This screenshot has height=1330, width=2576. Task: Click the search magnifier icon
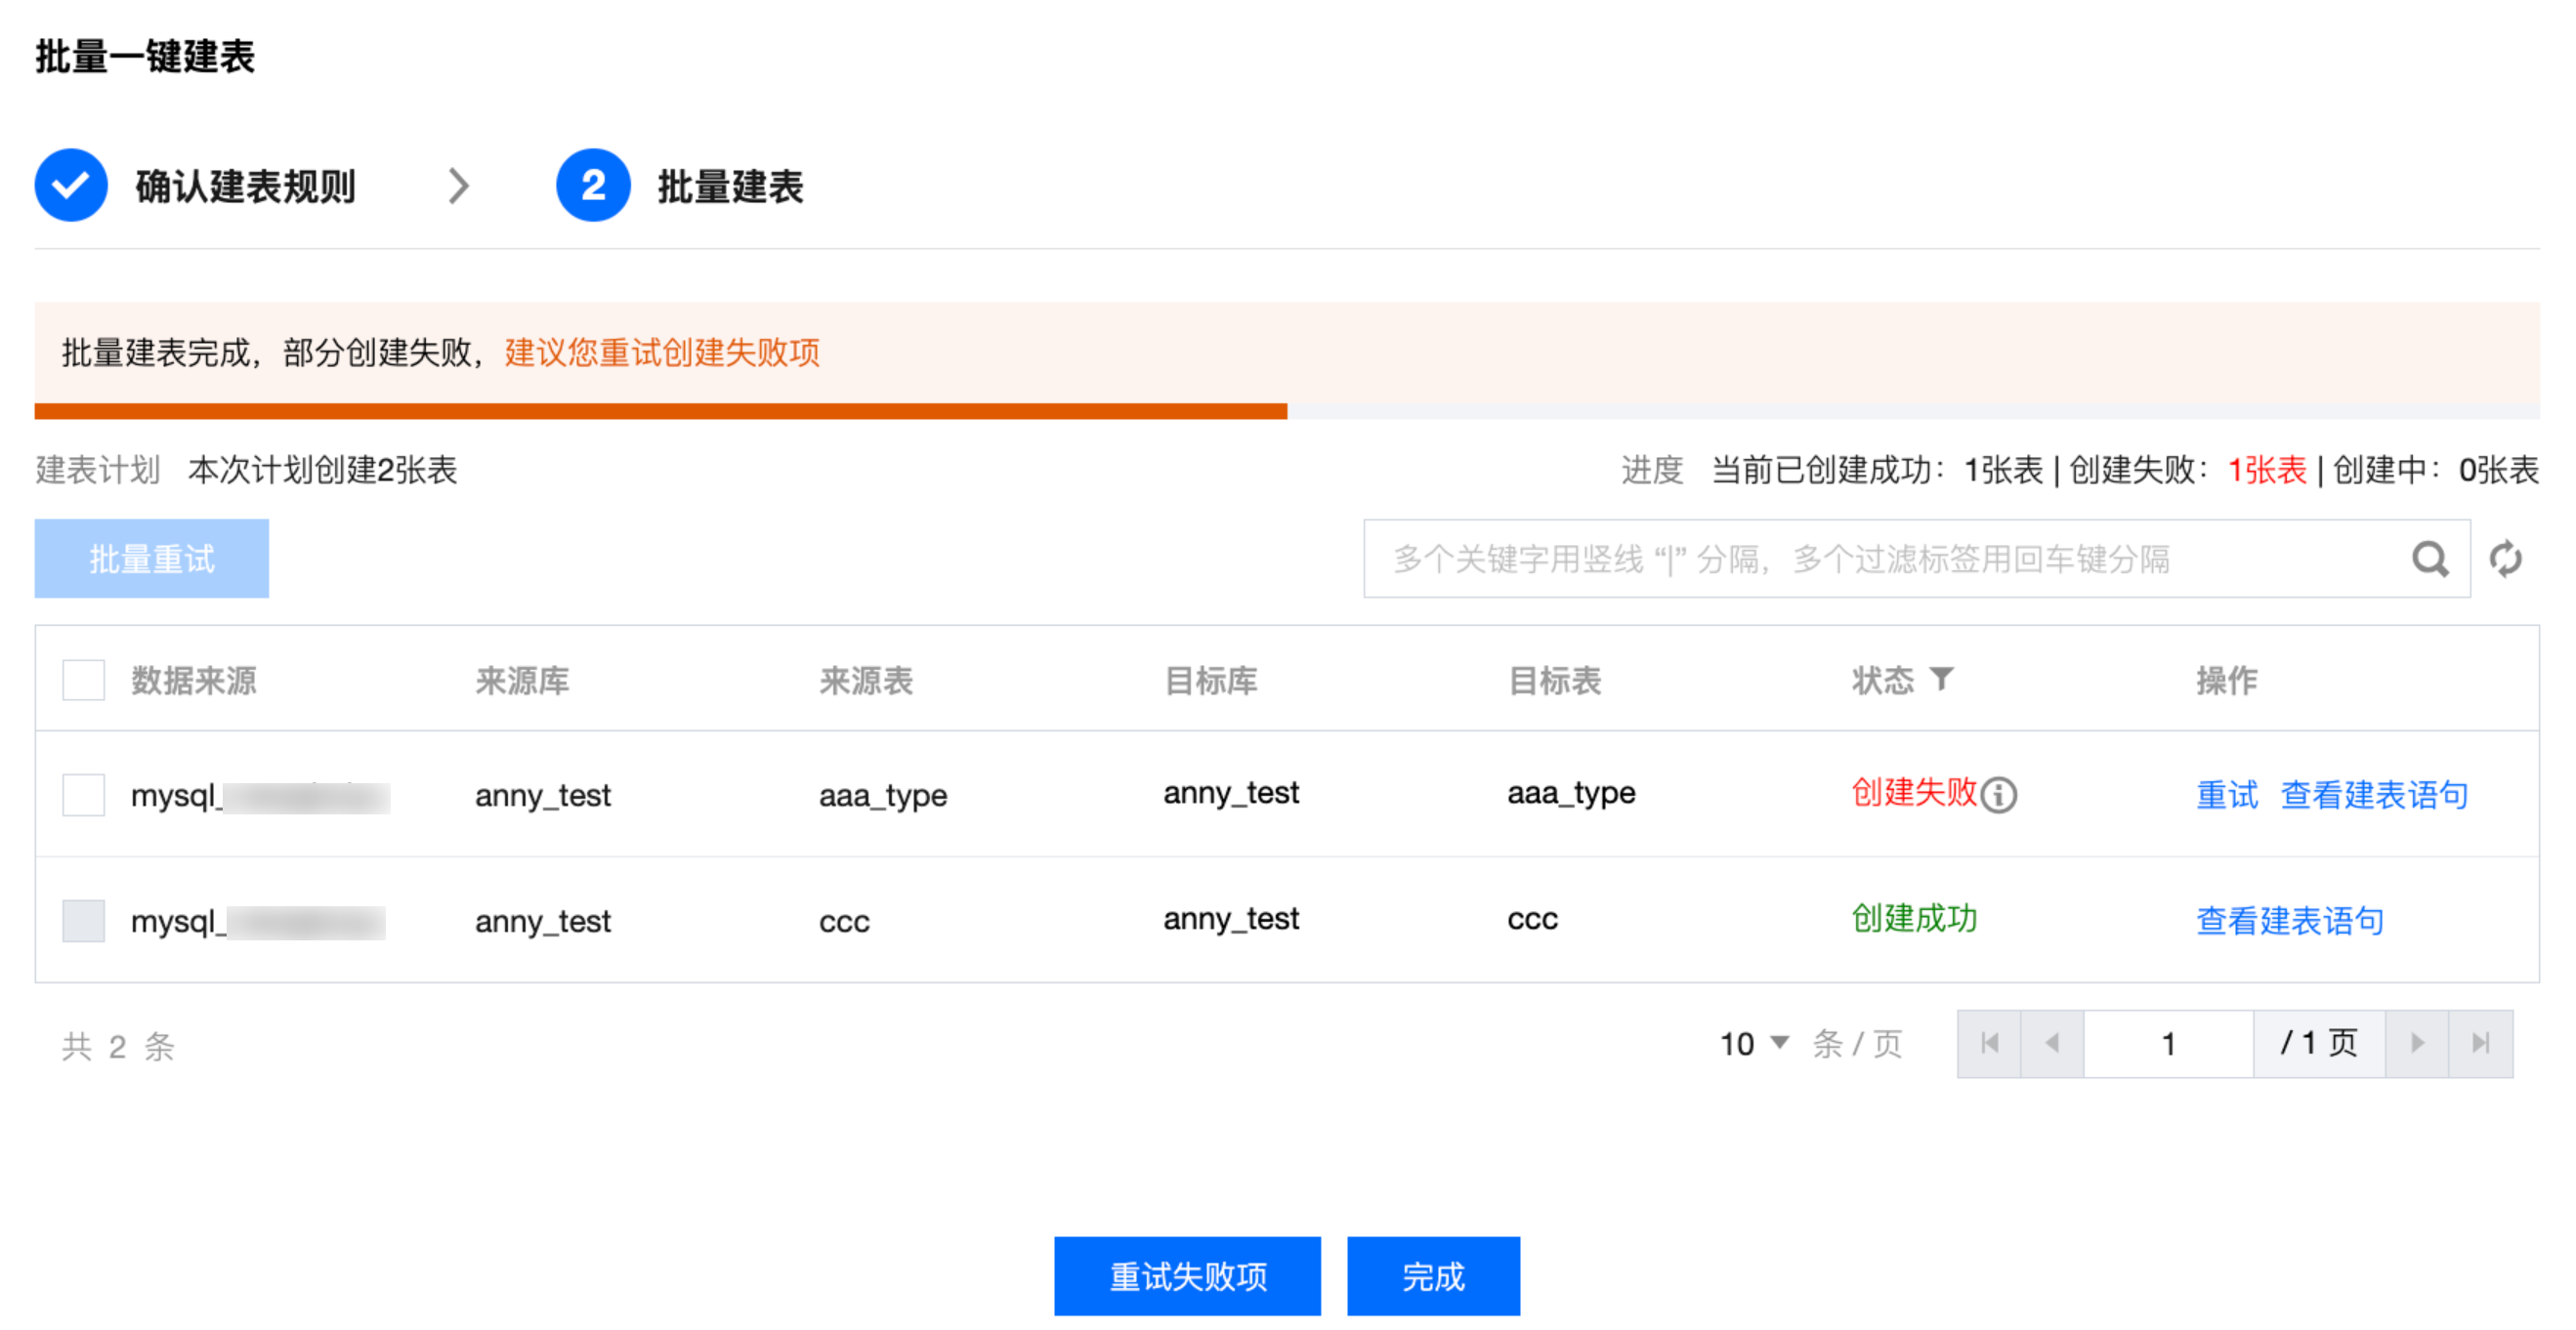click(x=2429, y=559)
